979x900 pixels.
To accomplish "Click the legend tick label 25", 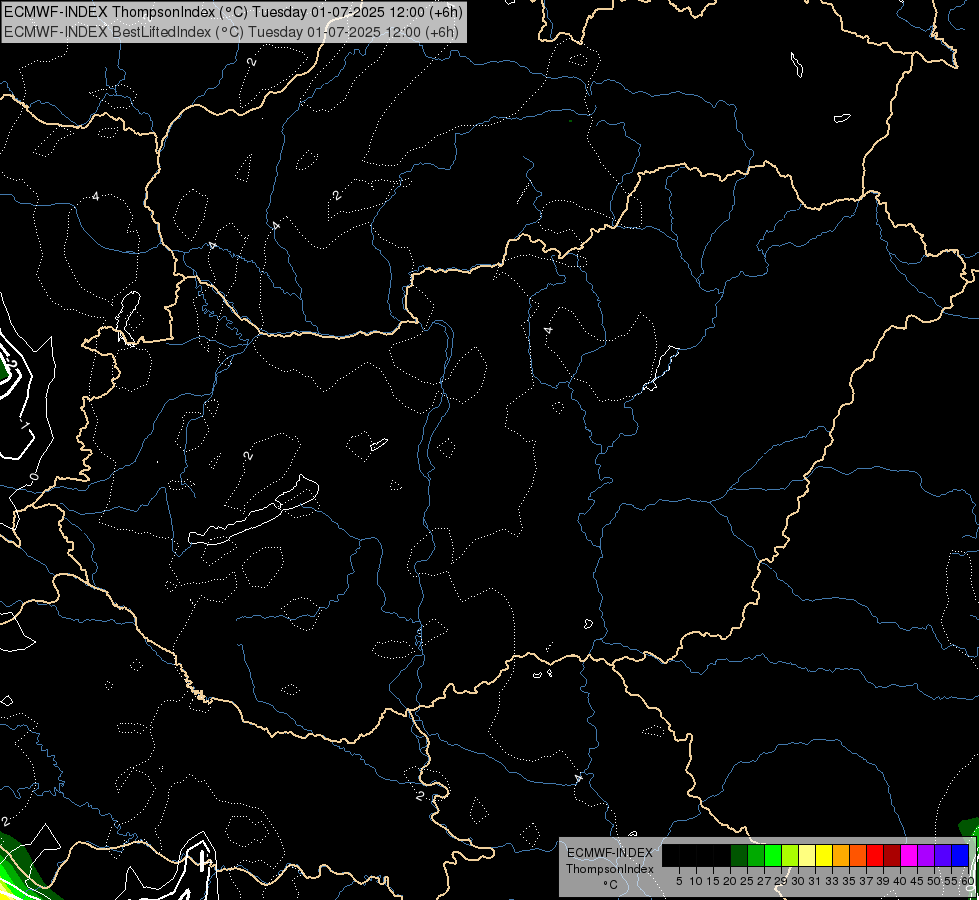I will coord(747,881).
